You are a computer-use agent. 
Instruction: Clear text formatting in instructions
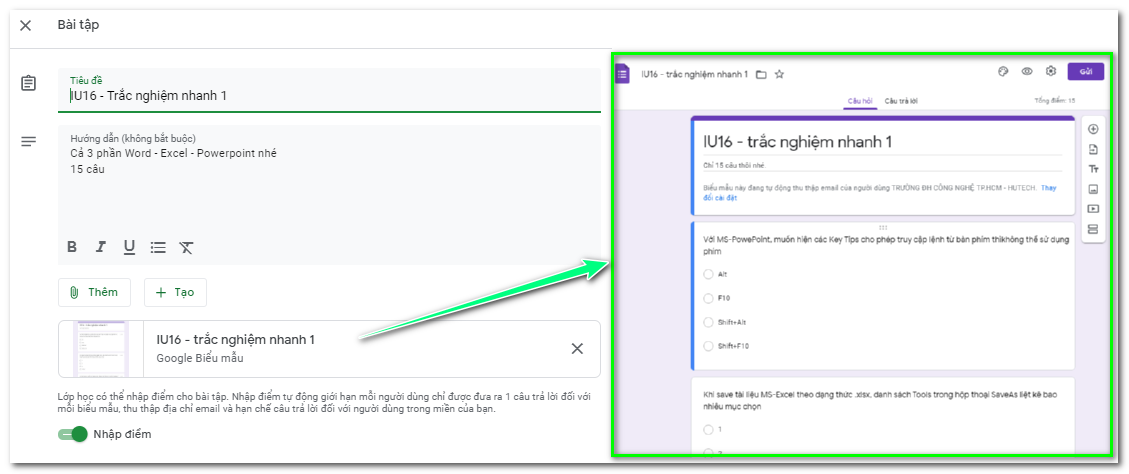(x=186, y=248)
